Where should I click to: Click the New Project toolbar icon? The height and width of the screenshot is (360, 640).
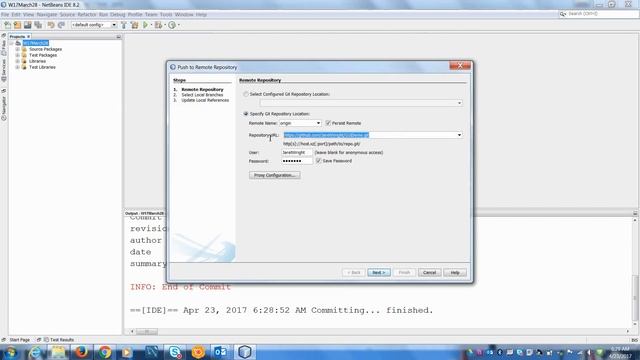click(17, 25)
